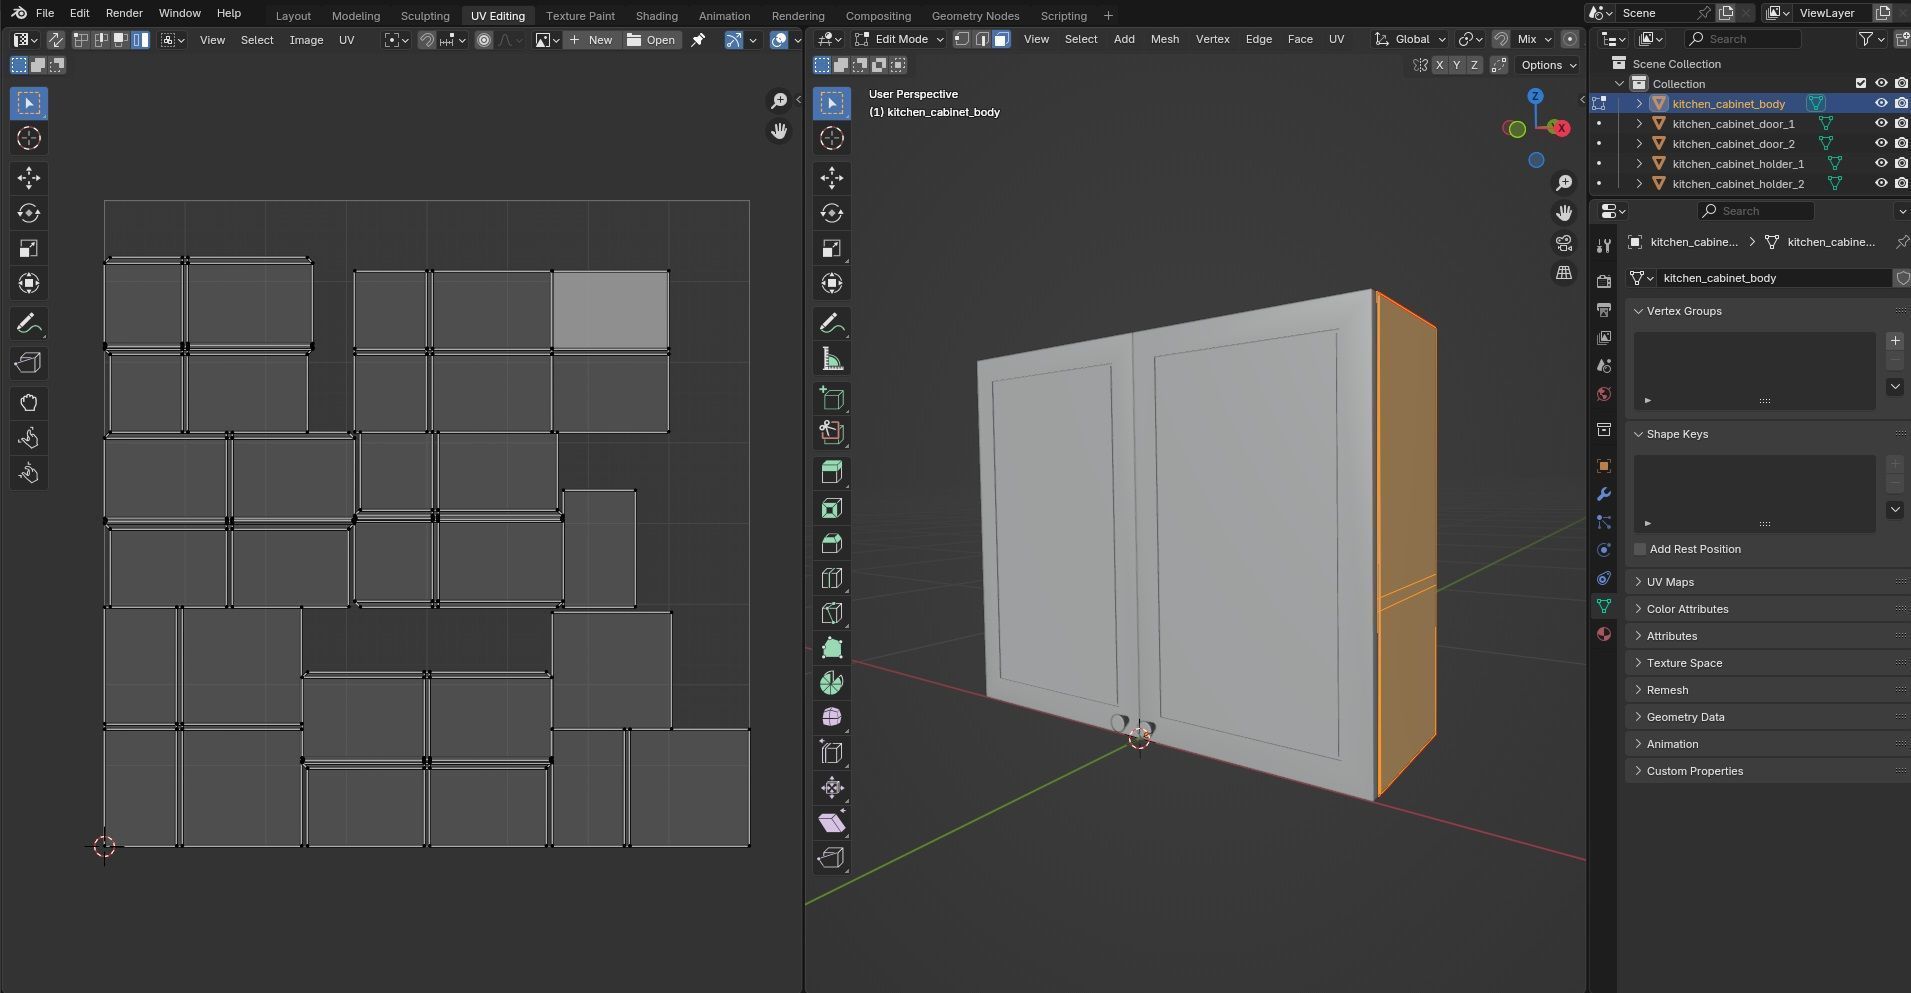Select the Inset Faces tool
Screen dimensions: 1911x993
[832, 508]
